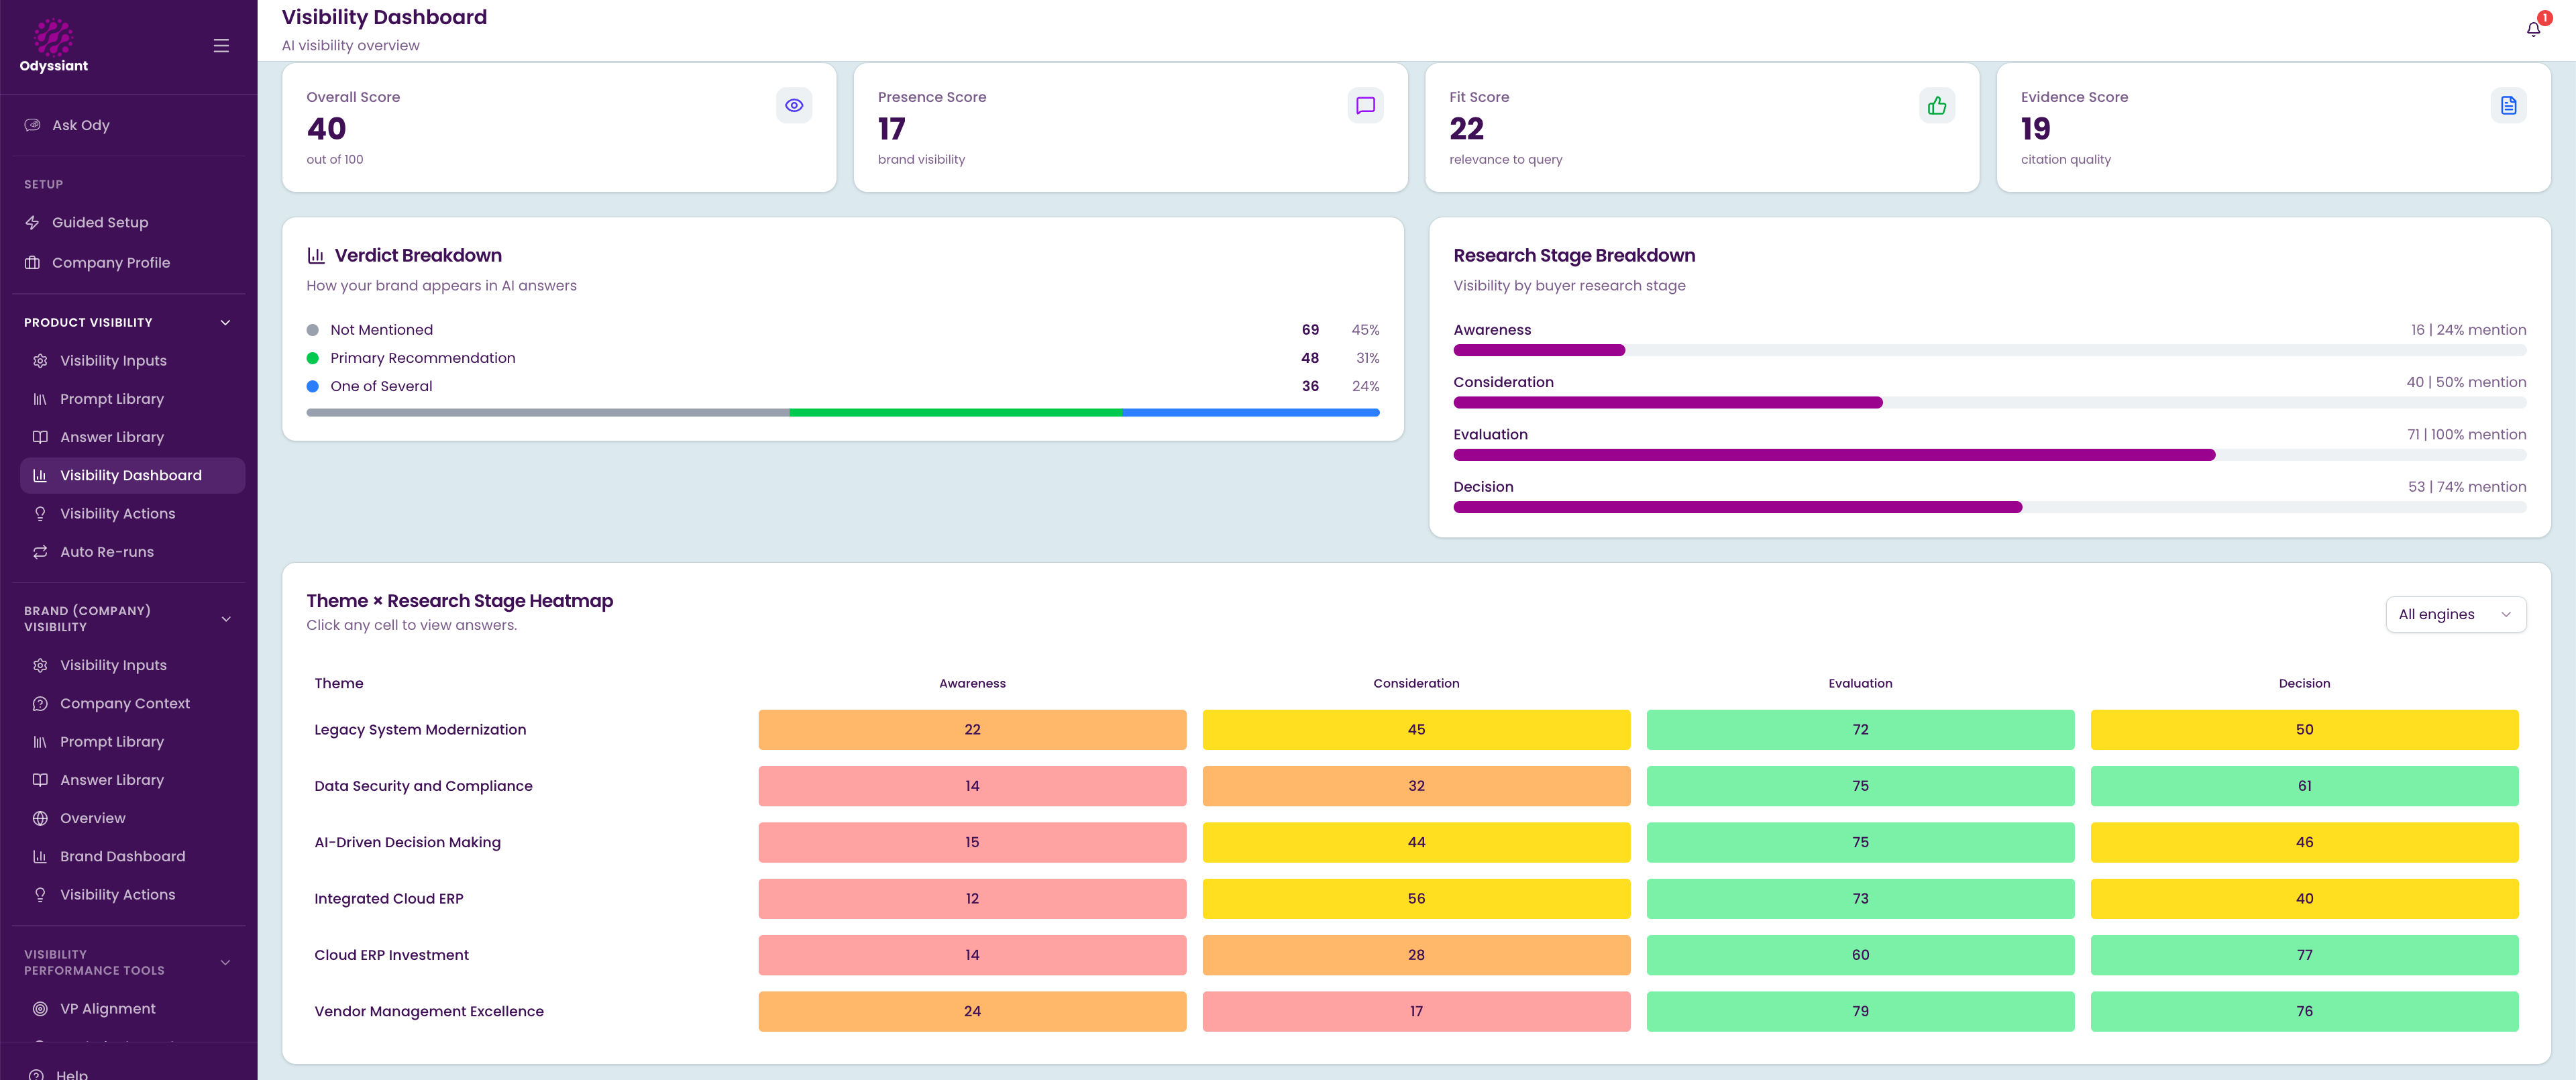Collapse the Product Visibility section
This screenshot has width=2576, height=1080.
225,322
